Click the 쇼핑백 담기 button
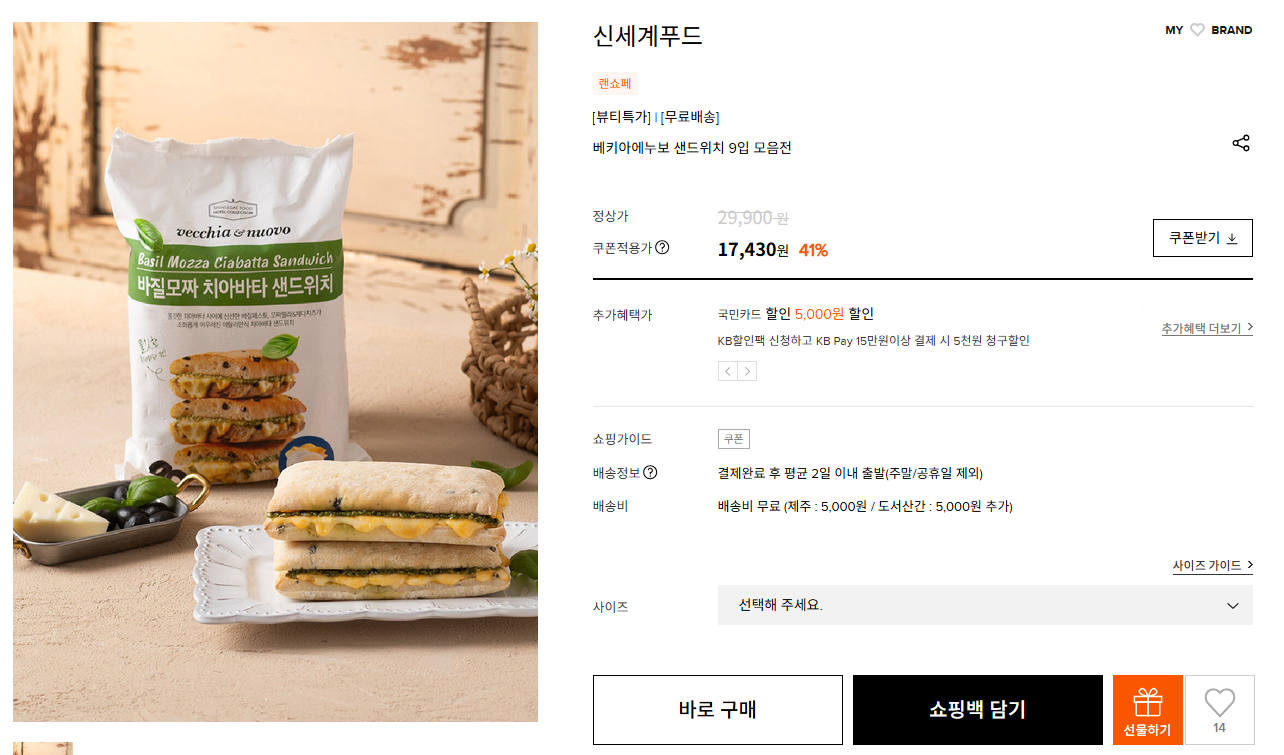This screenshot has width=1284, height=755. tap(978, 710)
